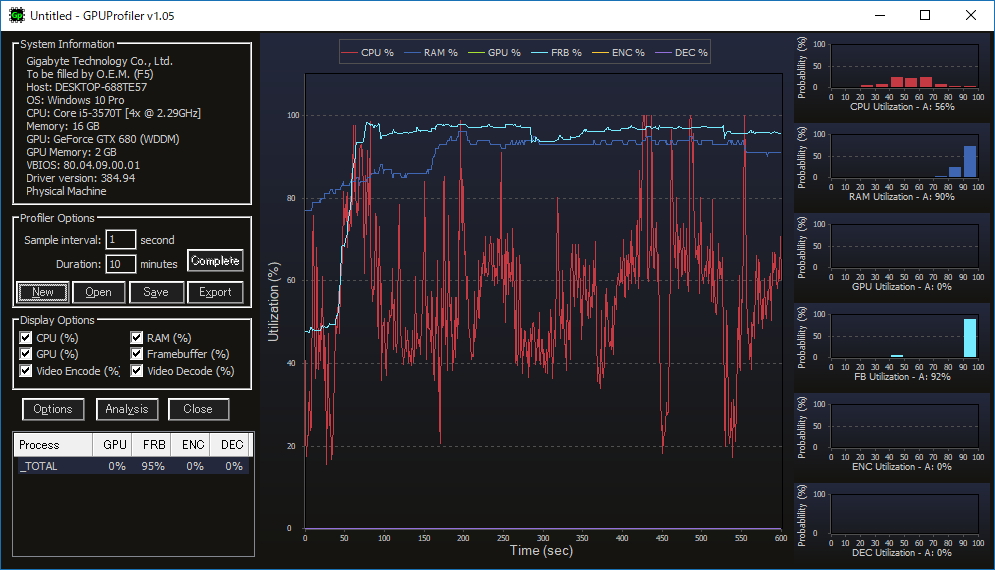995x570 pixels.
Task: Sort by the GPU column header
Action: (x=112, y=445)
